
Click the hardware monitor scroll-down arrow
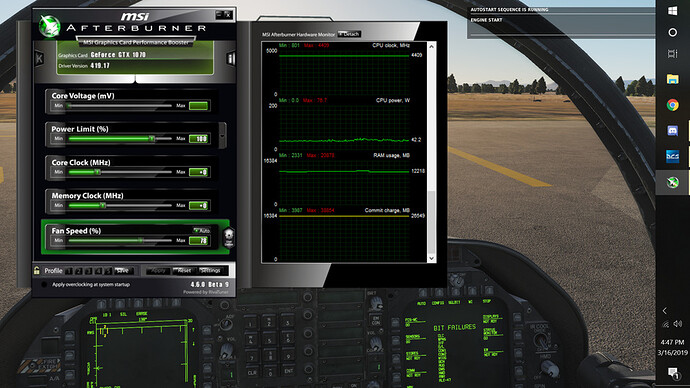pyautogui.click(x=431, y=258)
